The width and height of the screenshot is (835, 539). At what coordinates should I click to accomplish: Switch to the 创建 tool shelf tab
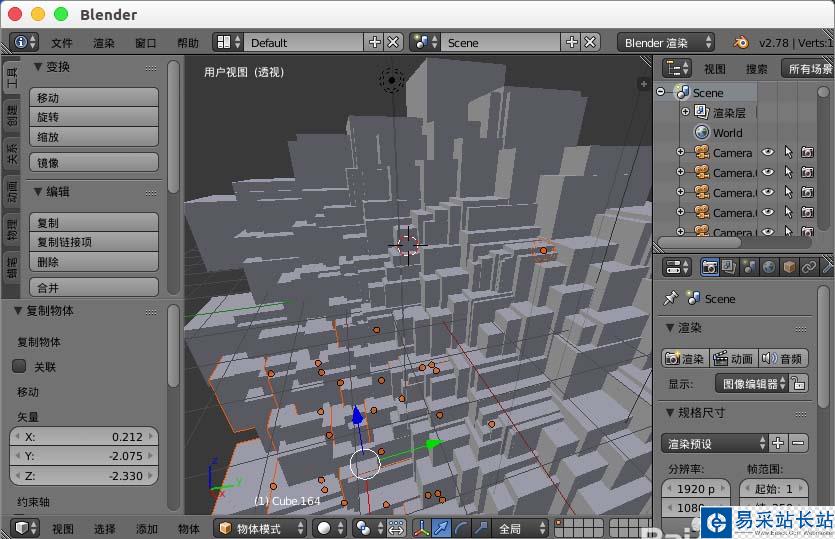[x=12, y=116]
